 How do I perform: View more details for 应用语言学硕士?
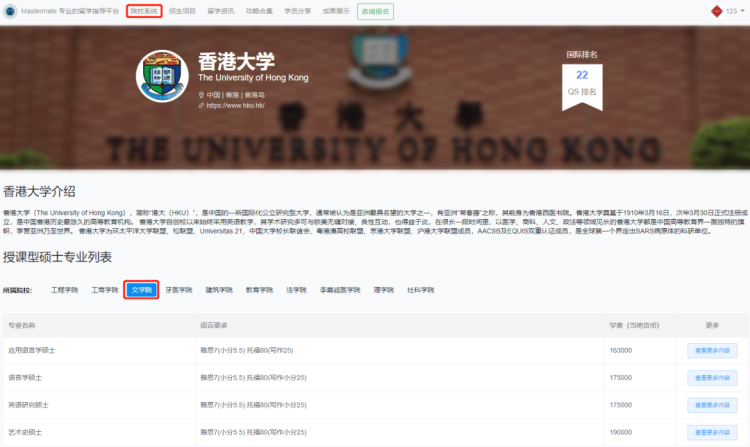711,351
